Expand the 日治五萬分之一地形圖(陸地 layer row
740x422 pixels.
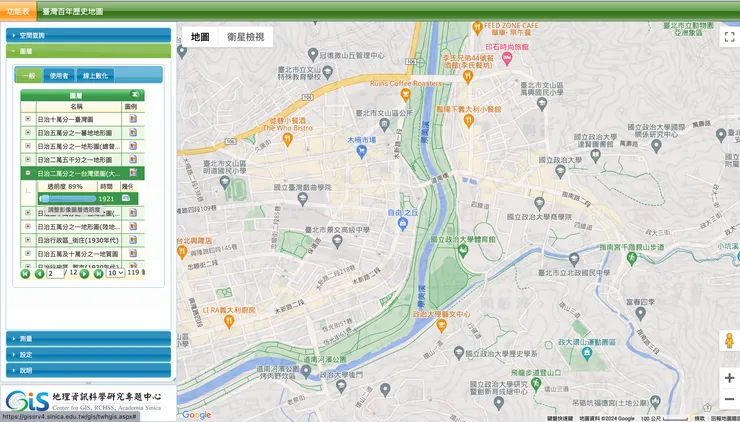(x=28, y=227)
